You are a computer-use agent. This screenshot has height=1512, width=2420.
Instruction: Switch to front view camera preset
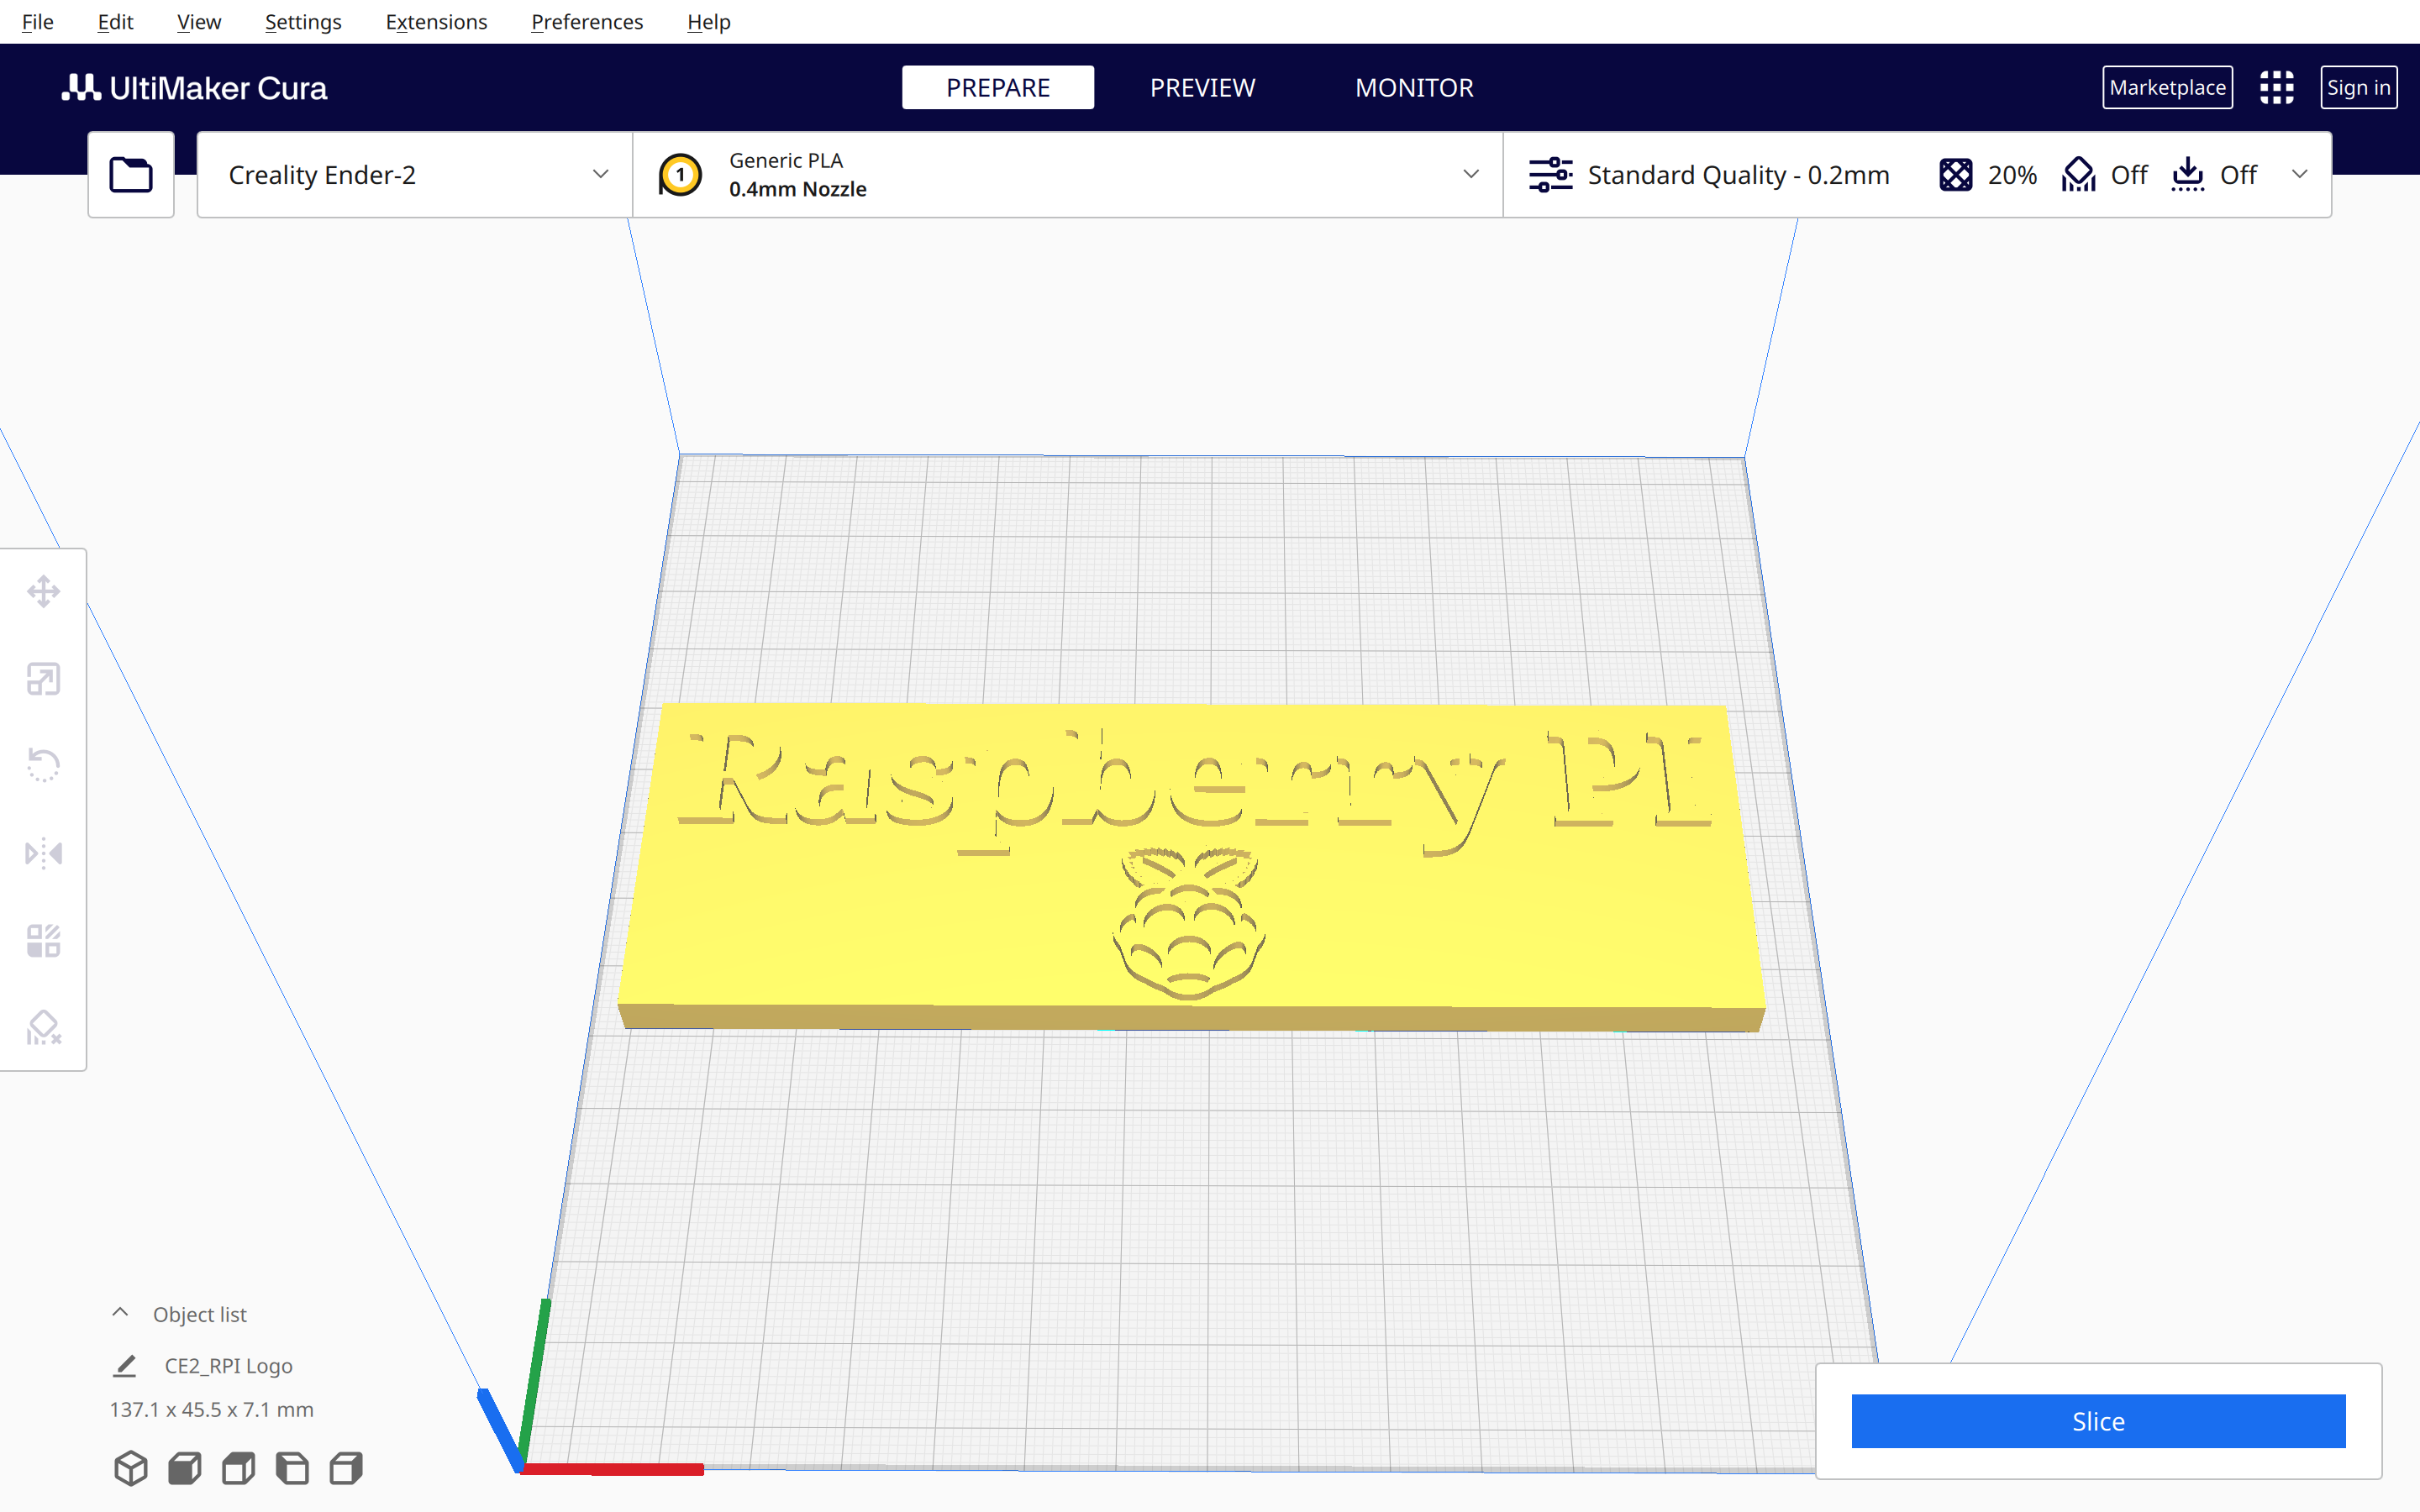[184, 1468]
